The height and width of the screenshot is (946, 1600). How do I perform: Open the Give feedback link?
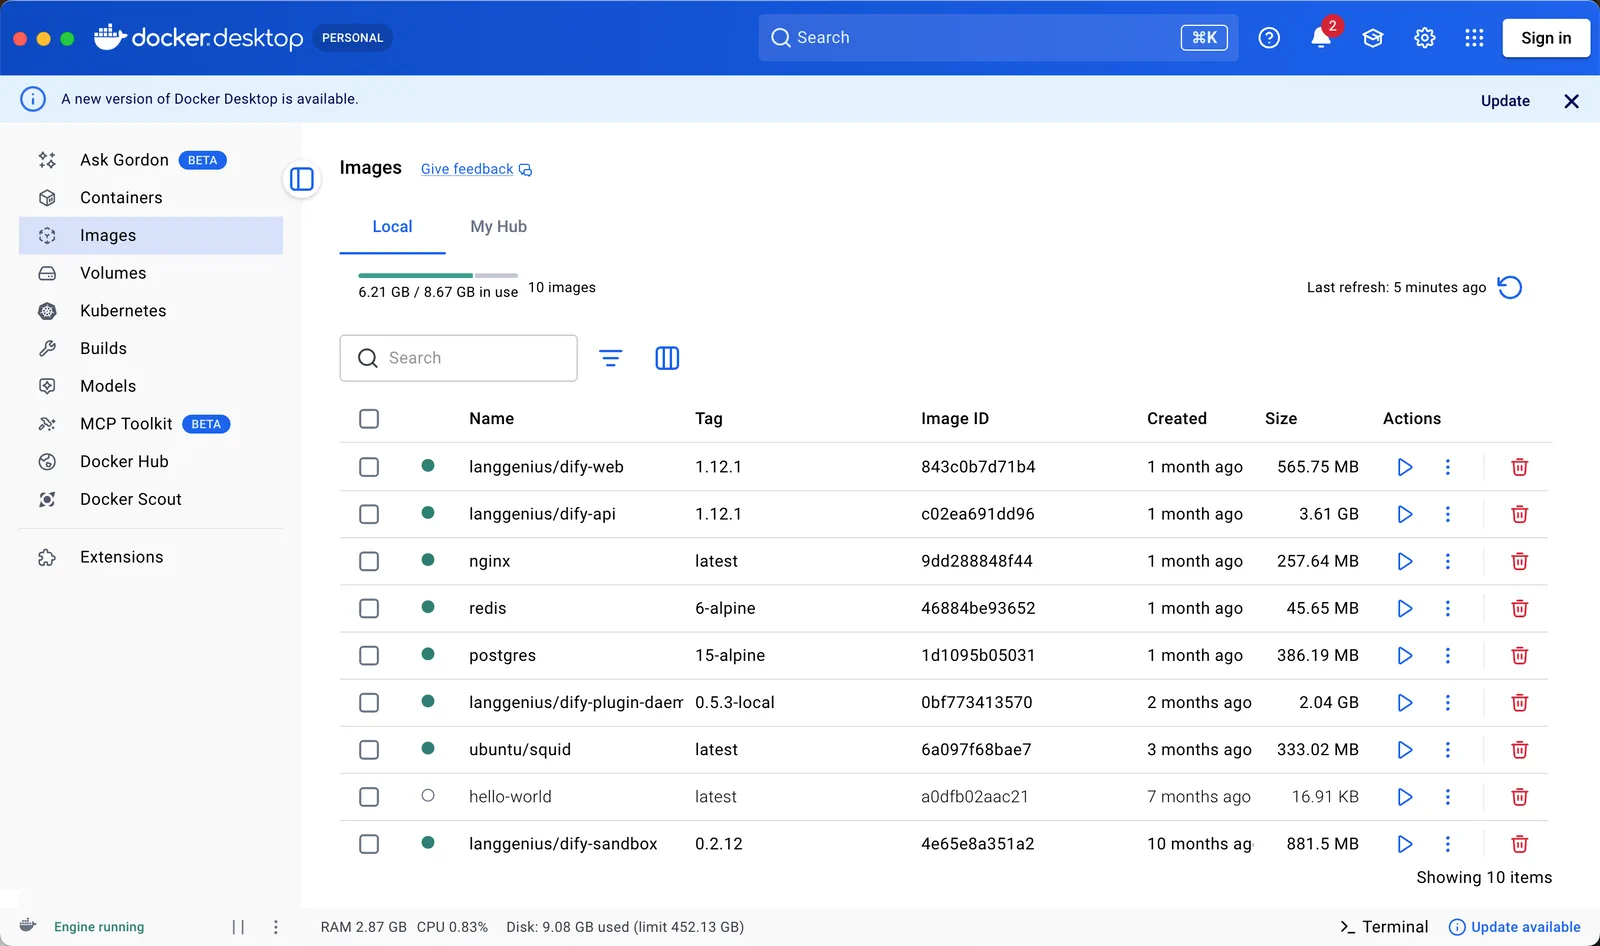(476, 169)
